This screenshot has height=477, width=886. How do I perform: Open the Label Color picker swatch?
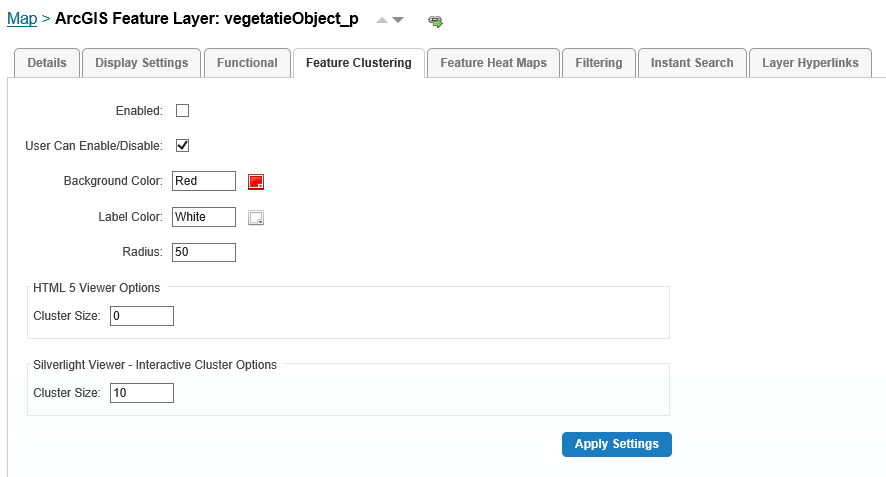[256, 218]
